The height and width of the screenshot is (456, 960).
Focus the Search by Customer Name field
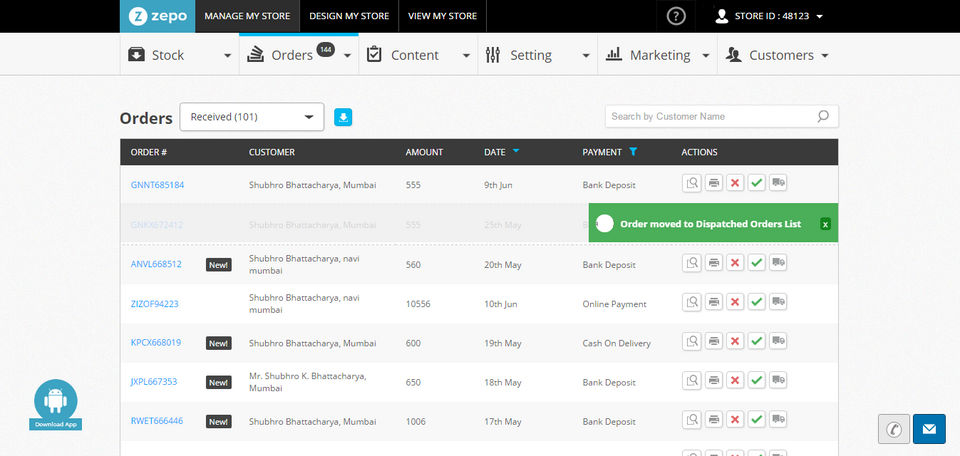(x=722, y=116)
